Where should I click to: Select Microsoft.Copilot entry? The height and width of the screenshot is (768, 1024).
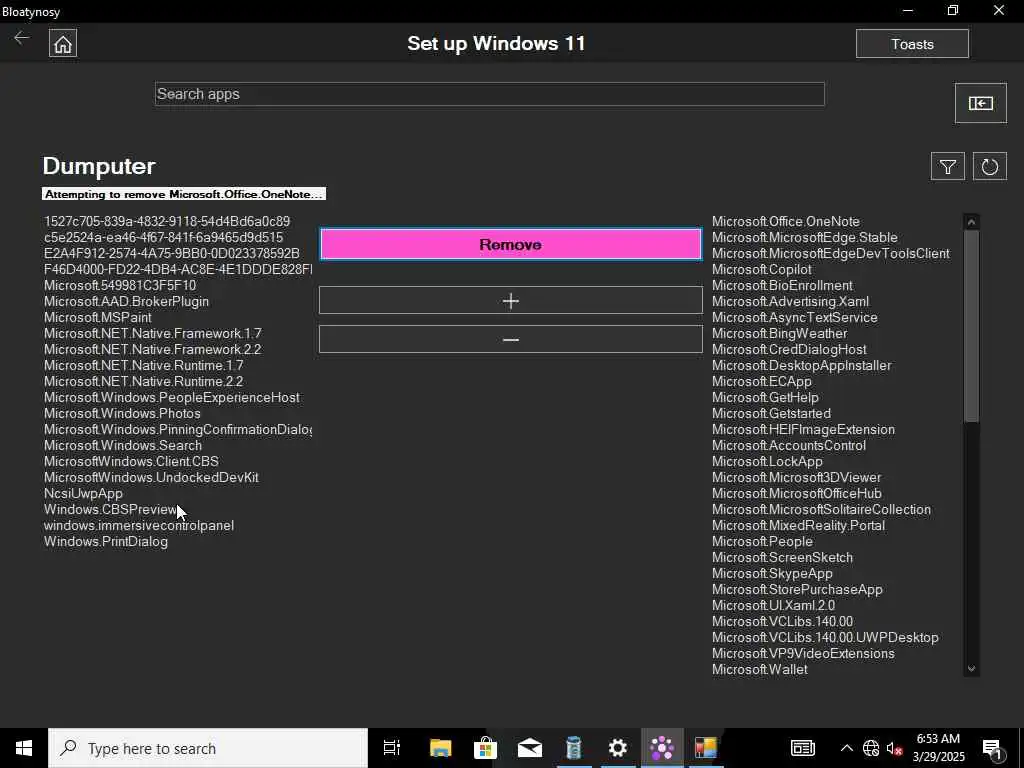(x=761, y=270)
